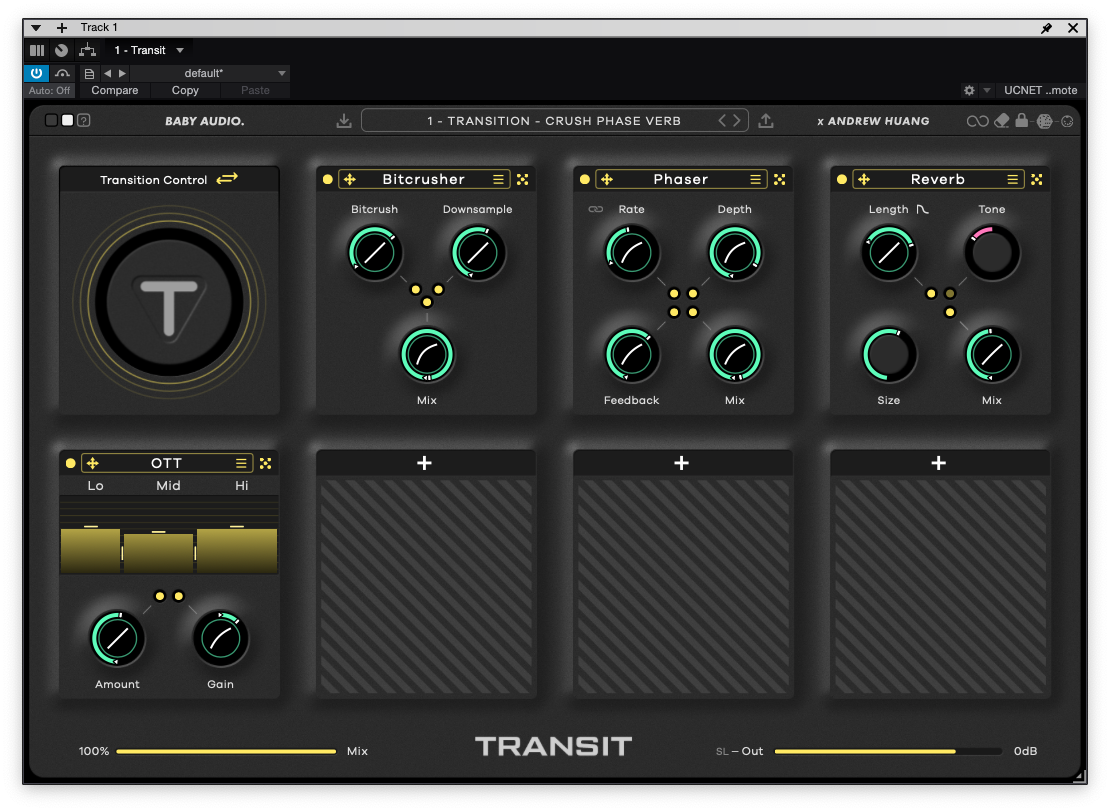Click the padlock icon in plugin header
The image size is (1110, 811).
click(1021, 120)
